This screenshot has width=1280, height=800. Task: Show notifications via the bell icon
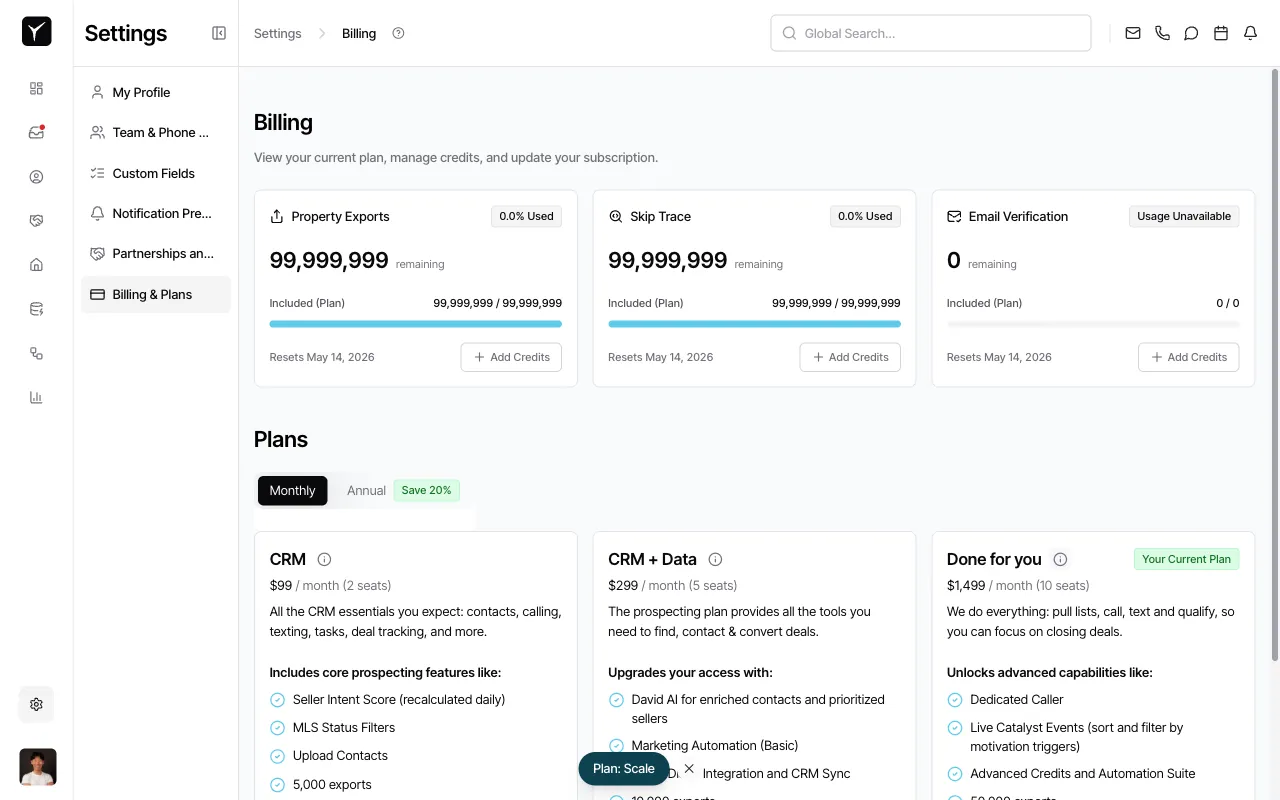pyautogui.click(x=1250, y=32)
